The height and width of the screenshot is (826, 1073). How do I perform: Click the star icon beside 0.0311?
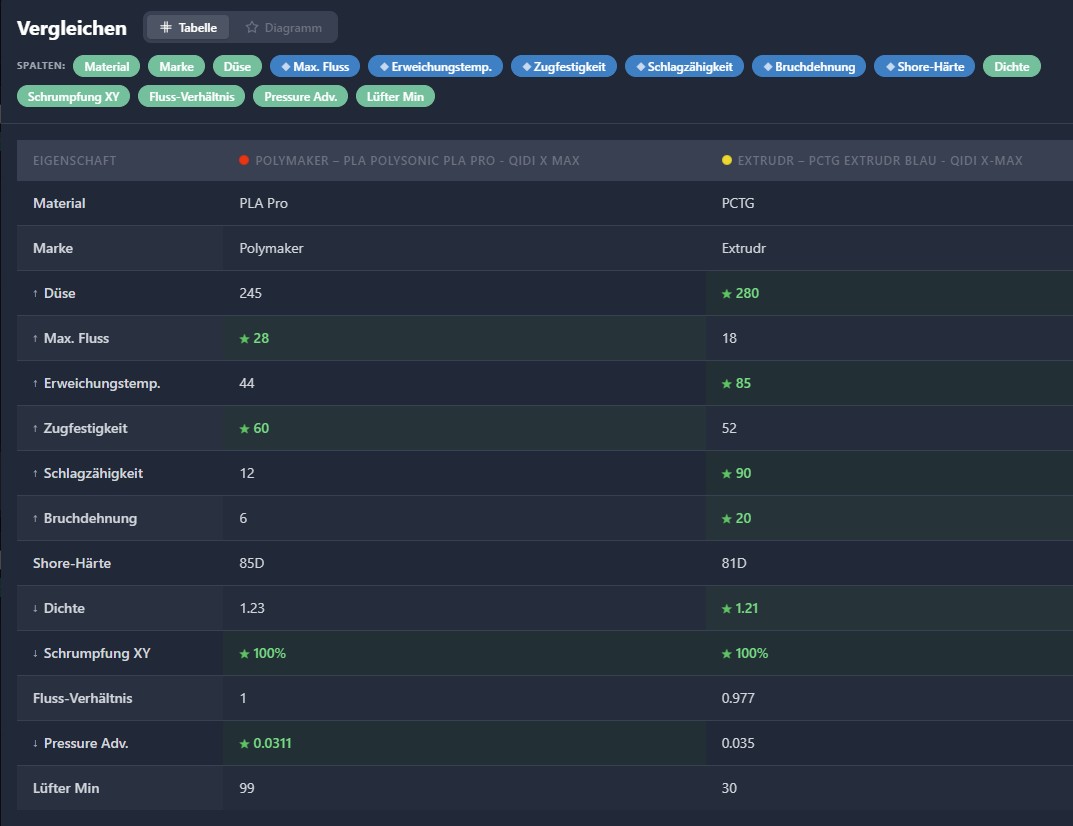point(244,744)
